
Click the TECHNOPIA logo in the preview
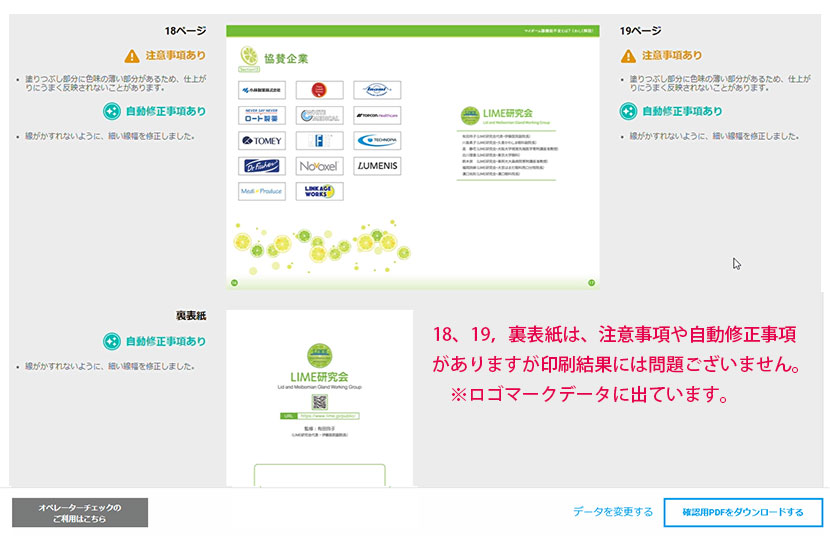coord(377,140)
